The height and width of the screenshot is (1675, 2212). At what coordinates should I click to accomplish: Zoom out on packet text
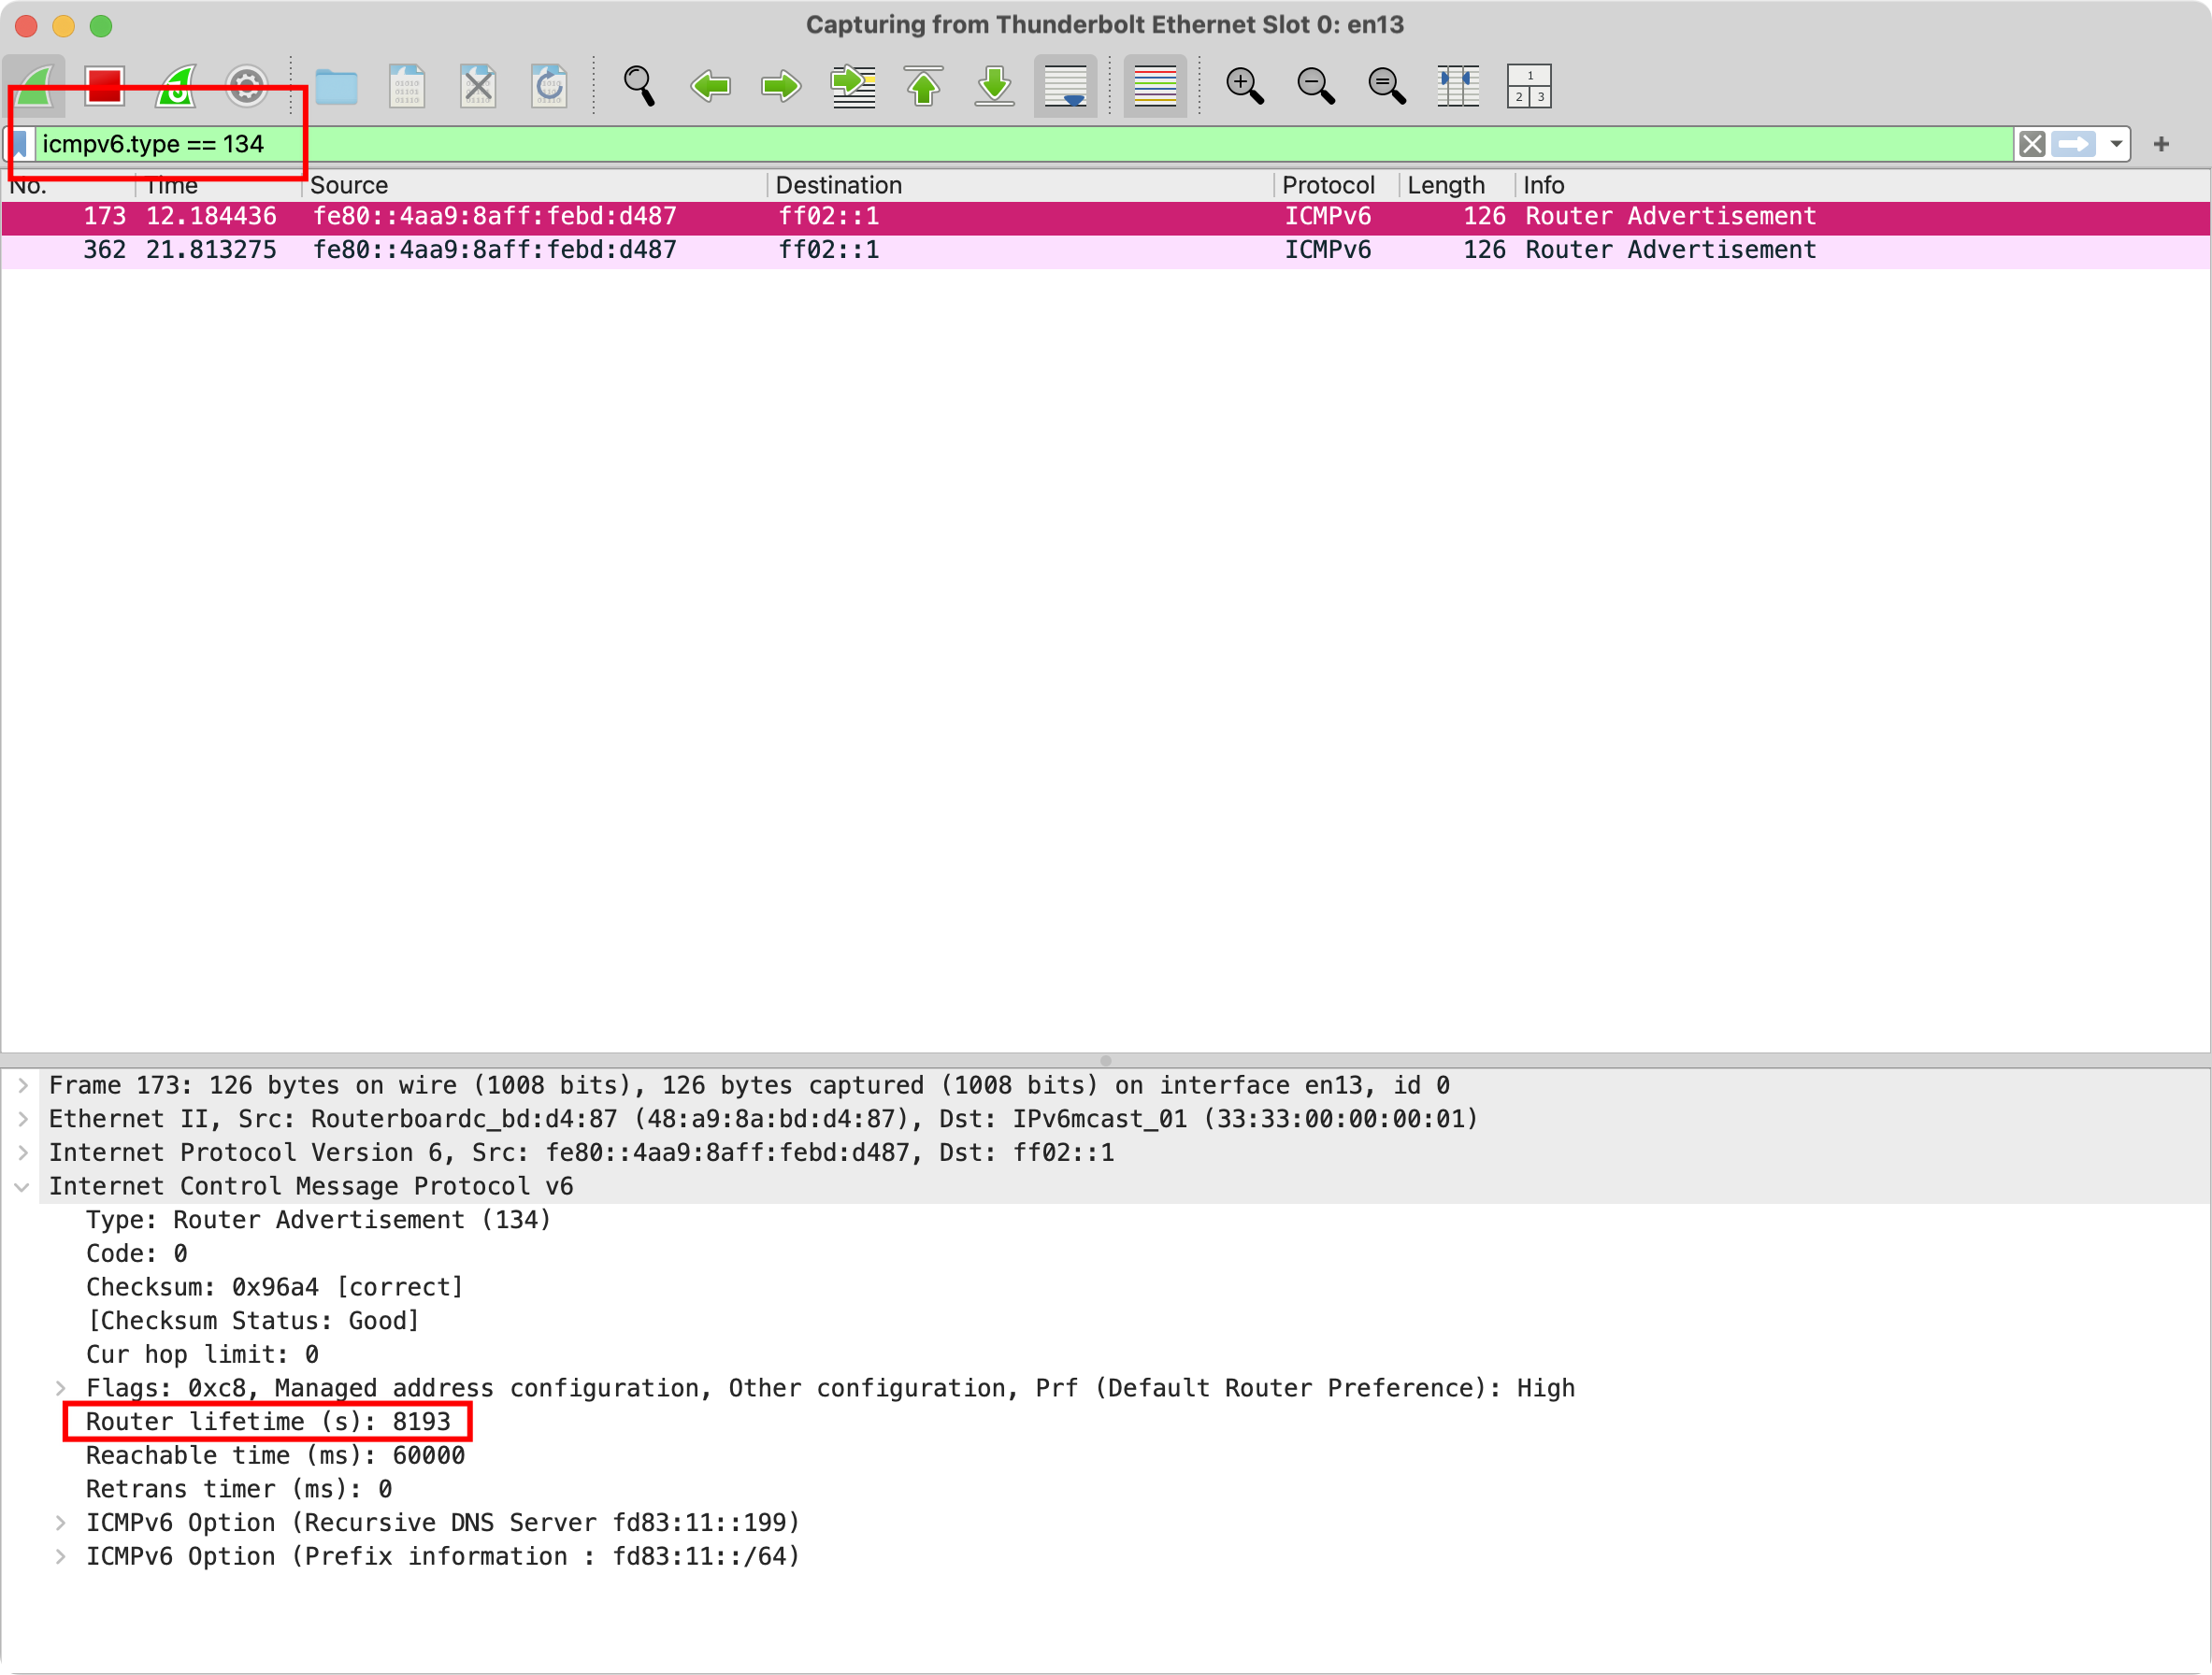pos(1316,86)
